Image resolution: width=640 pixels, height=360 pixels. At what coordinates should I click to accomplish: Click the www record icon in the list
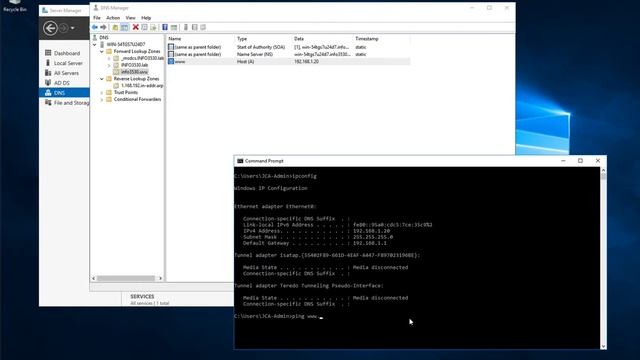tap(171, 62)
